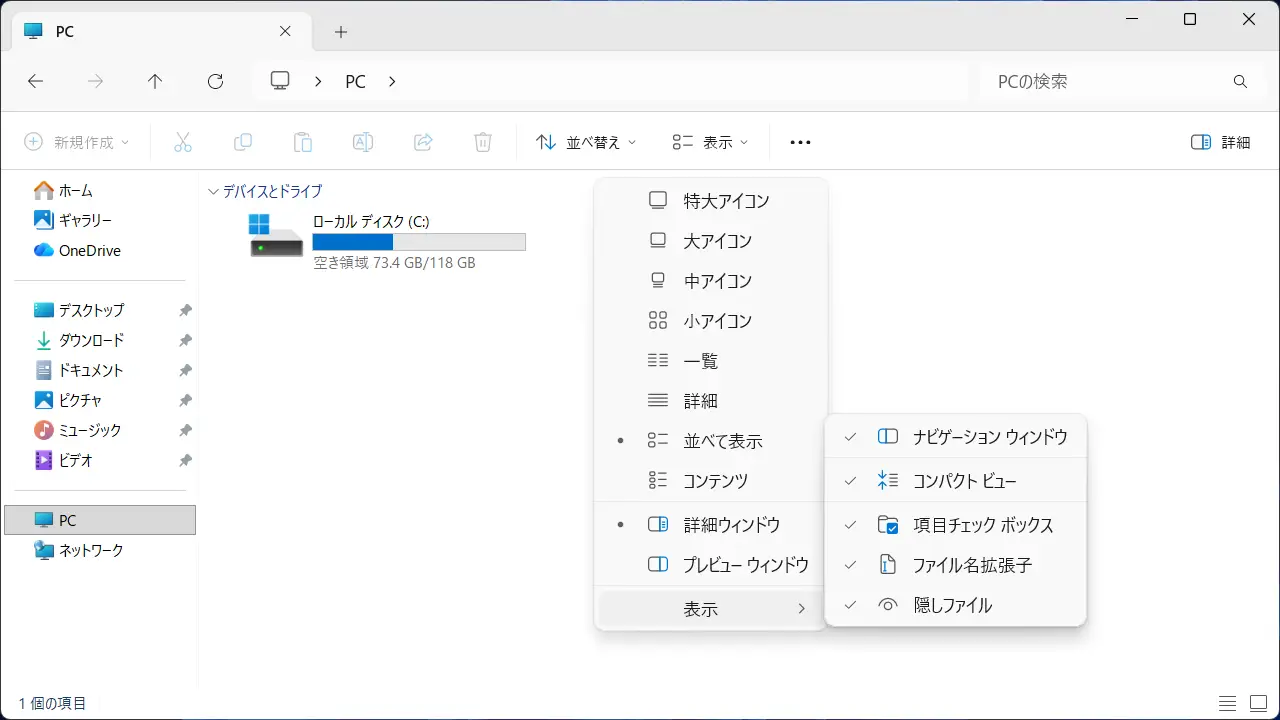1280x720 pixels.
Task: Click the ローカル ディスク (C:) capacity bar
Action: click(x=419, y=242)
